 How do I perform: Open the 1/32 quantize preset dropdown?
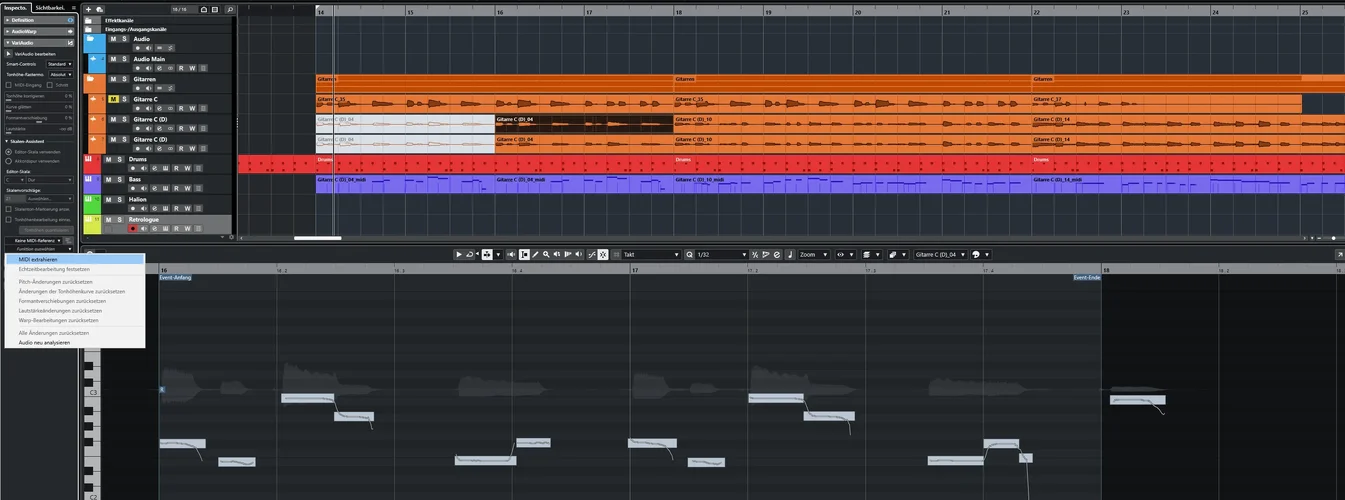coord(717,255)
